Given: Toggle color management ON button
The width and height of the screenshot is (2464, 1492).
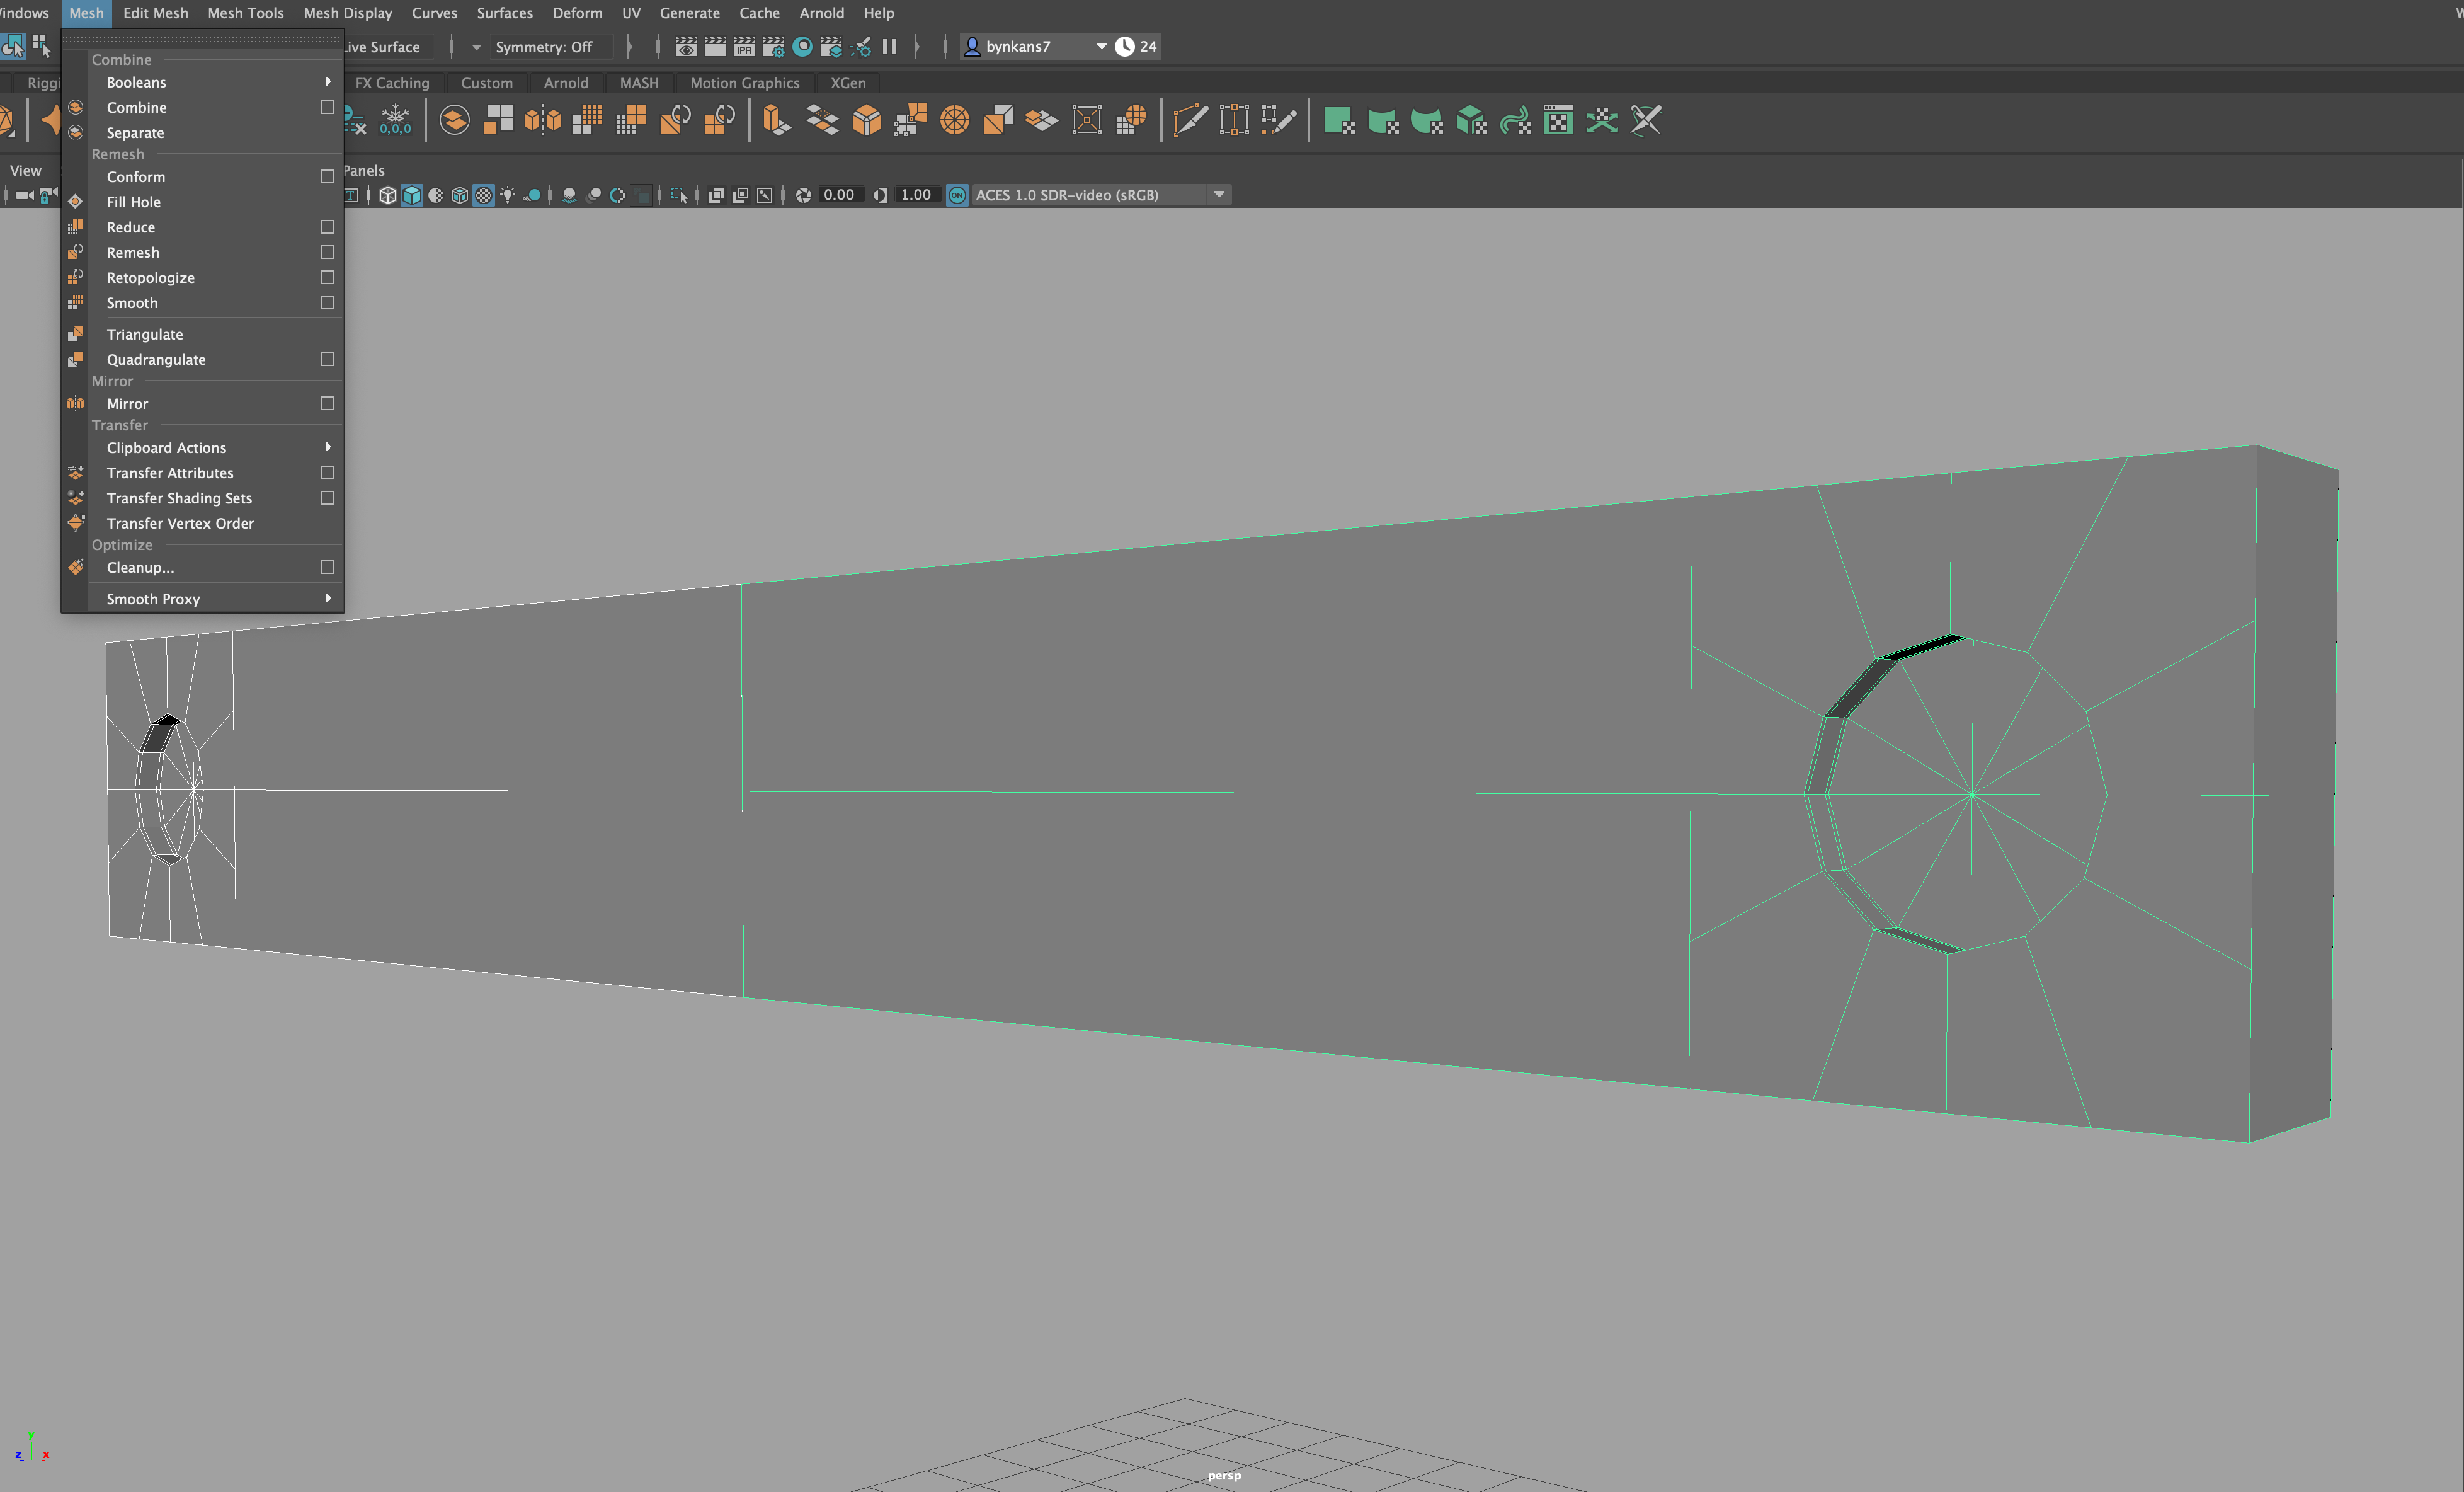Looking at the screenshot, I should pyautogui.click(x=957, y=195).
